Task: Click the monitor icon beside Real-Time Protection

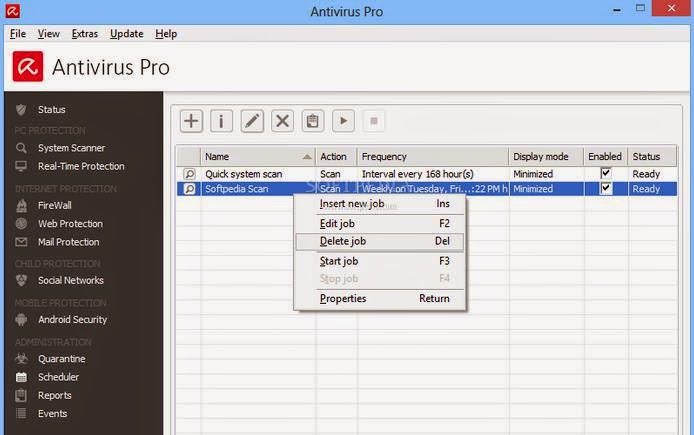Action: click(21, 166)
